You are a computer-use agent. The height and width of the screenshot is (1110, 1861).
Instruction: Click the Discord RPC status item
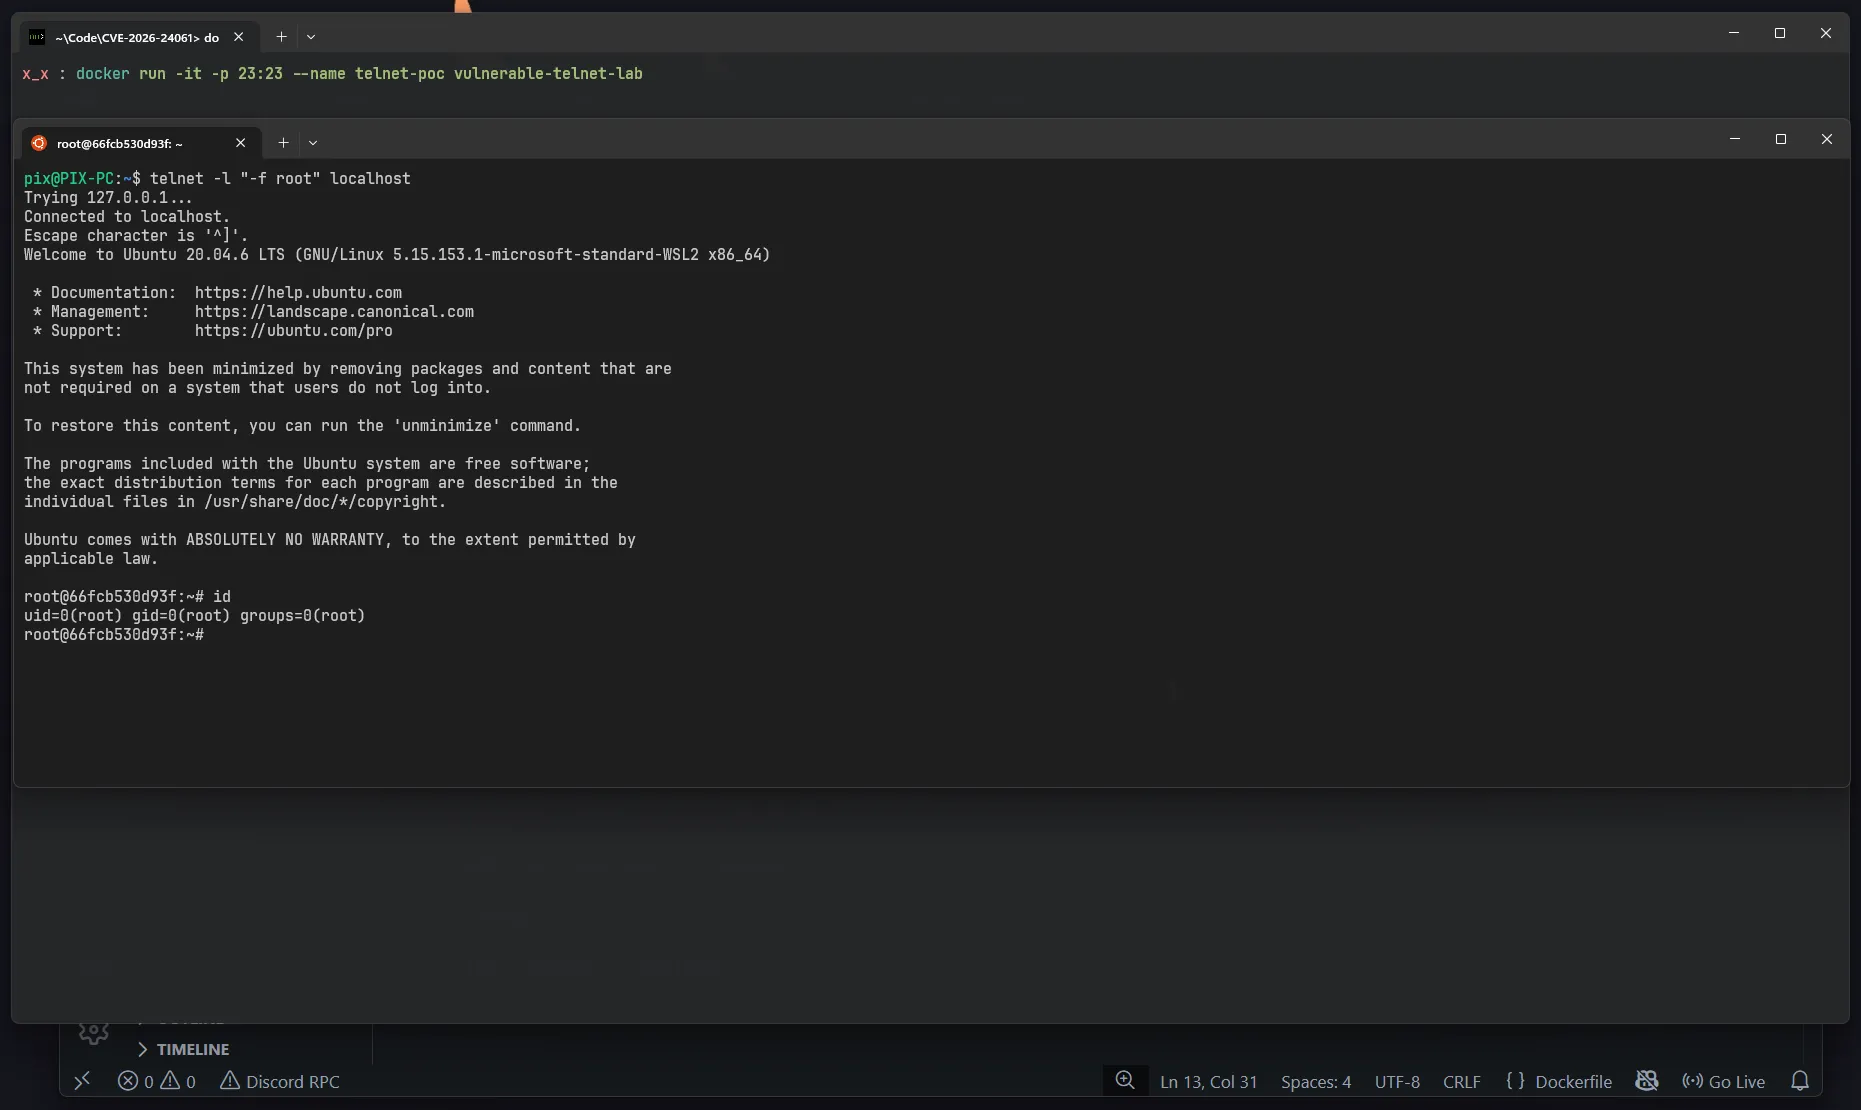pos(280,1081)
